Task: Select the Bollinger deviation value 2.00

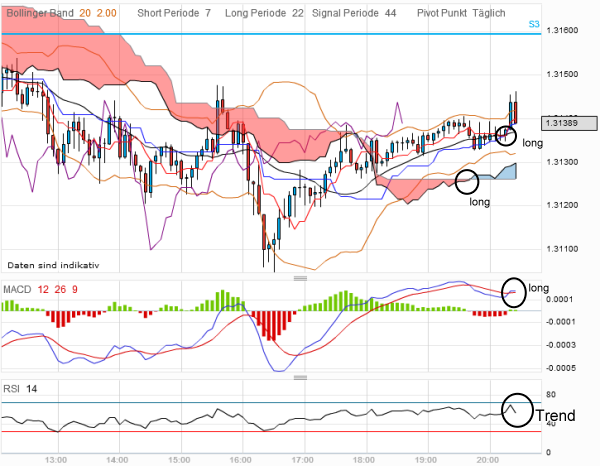Action: (x=106, y=13)
